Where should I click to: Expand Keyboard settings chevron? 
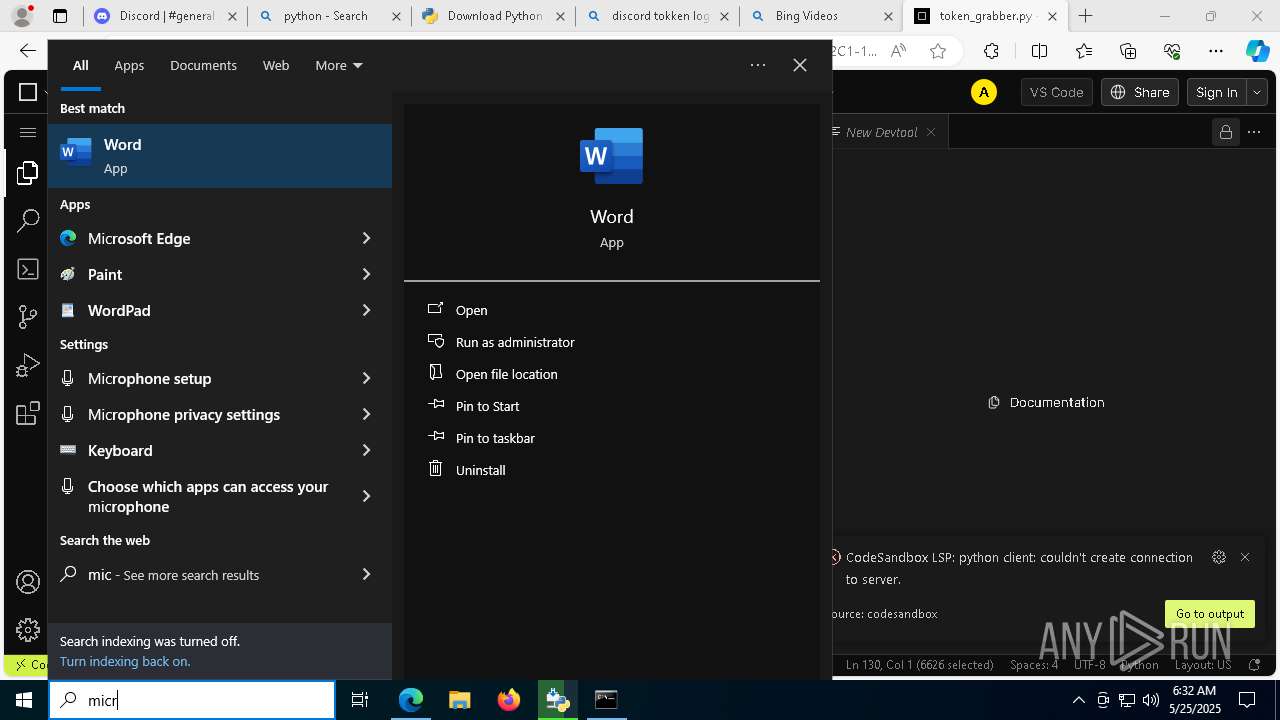tap(366, 450)
